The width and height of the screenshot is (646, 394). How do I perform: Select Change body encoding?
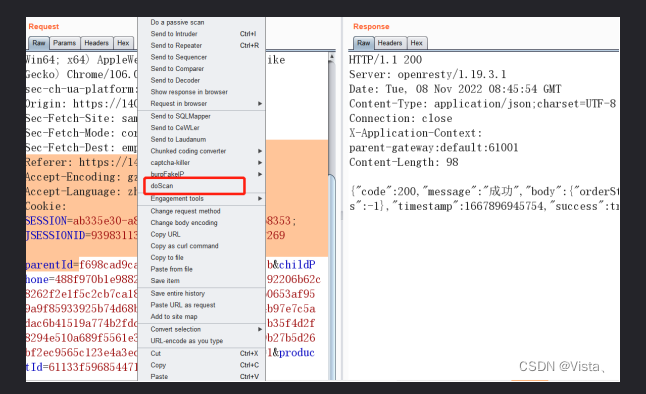point(201,223)
